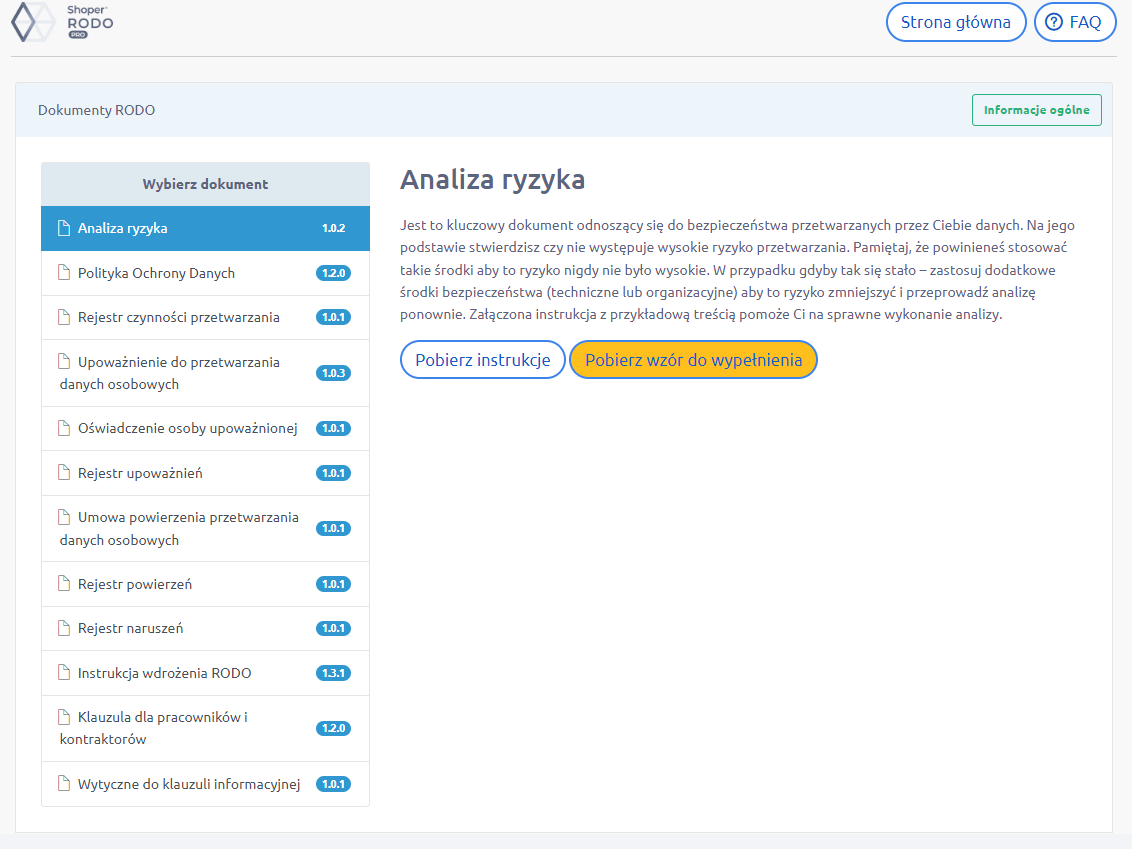This screenshot has height=849, width=1132.
Task: Select Wytyczne do klauzuli informacyjnej
Action: (x=189, y=784)
